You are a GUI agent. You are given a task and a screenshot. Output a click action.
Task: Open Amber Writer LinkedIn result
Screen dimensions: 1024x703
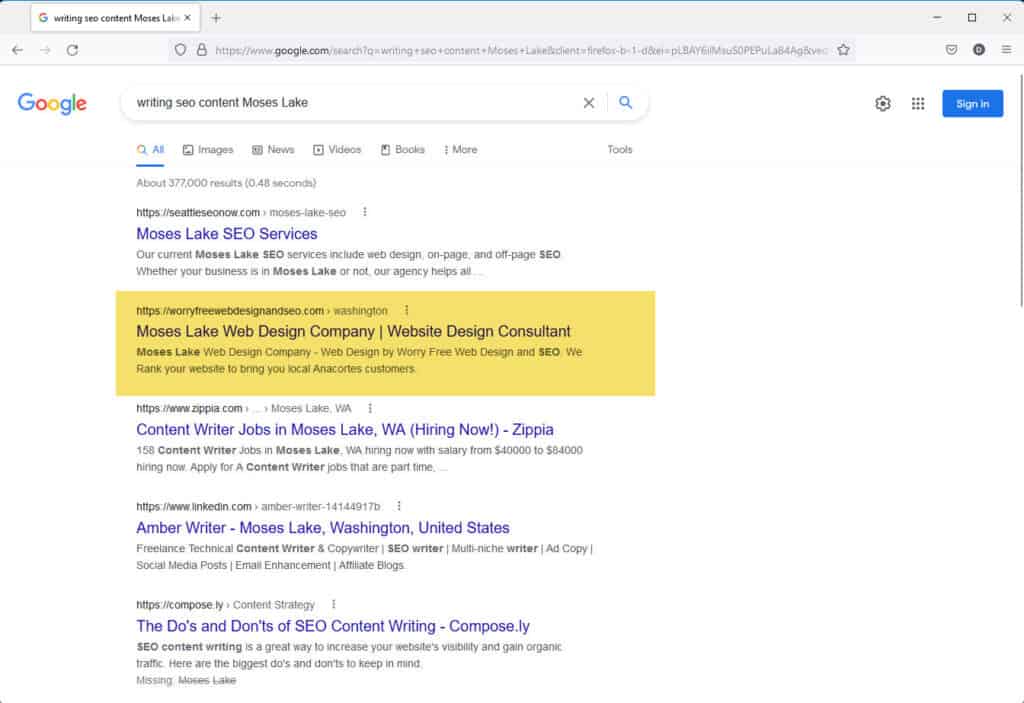click(x=323, y=527)
